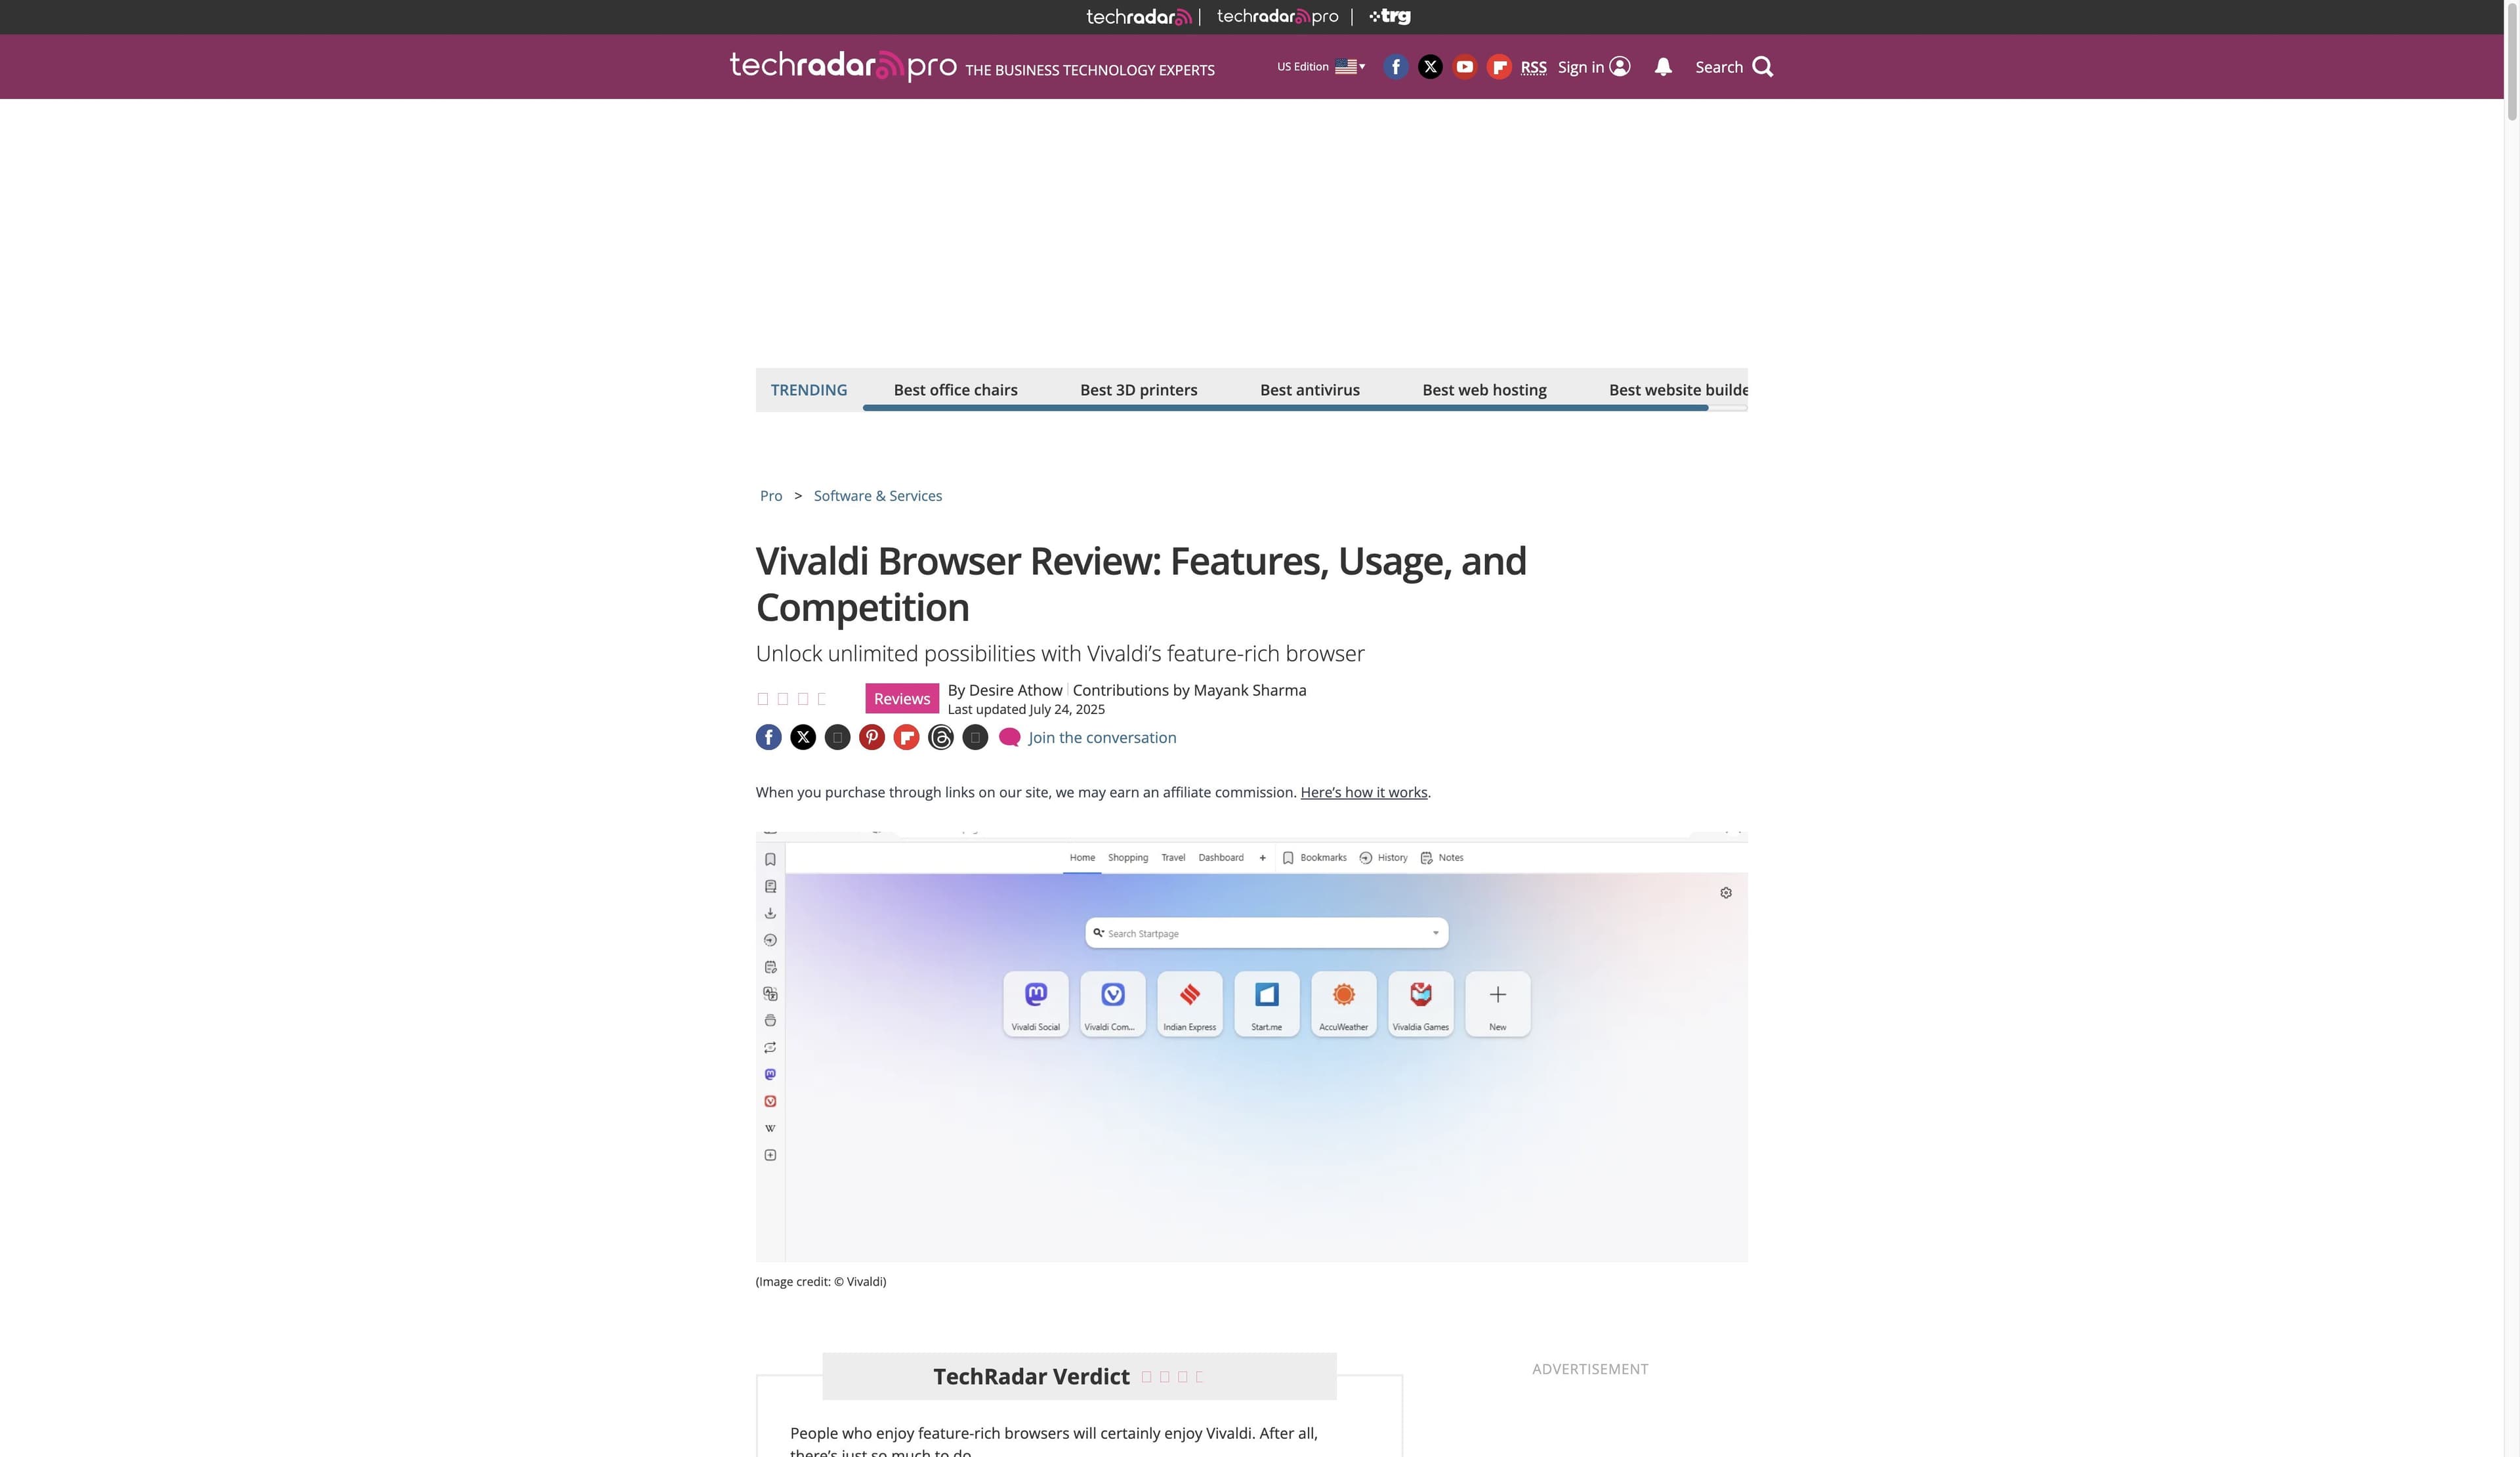Click the TRENDING label
This screenshot has width=2520, height=1457.
808,390
